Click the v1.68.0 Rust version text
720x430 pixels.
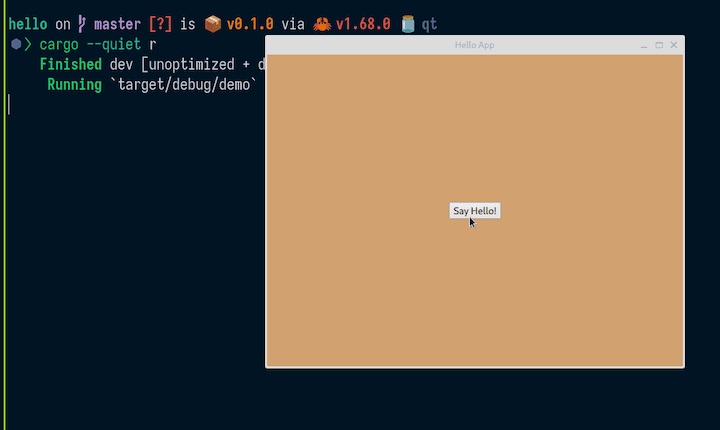click(x=363, y=24)
